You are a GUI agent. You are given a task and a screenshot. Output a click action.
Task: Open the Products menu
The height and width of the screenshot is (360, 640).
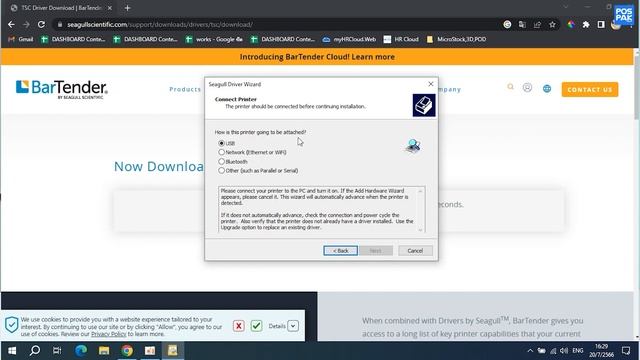click(x=185, y=89)
